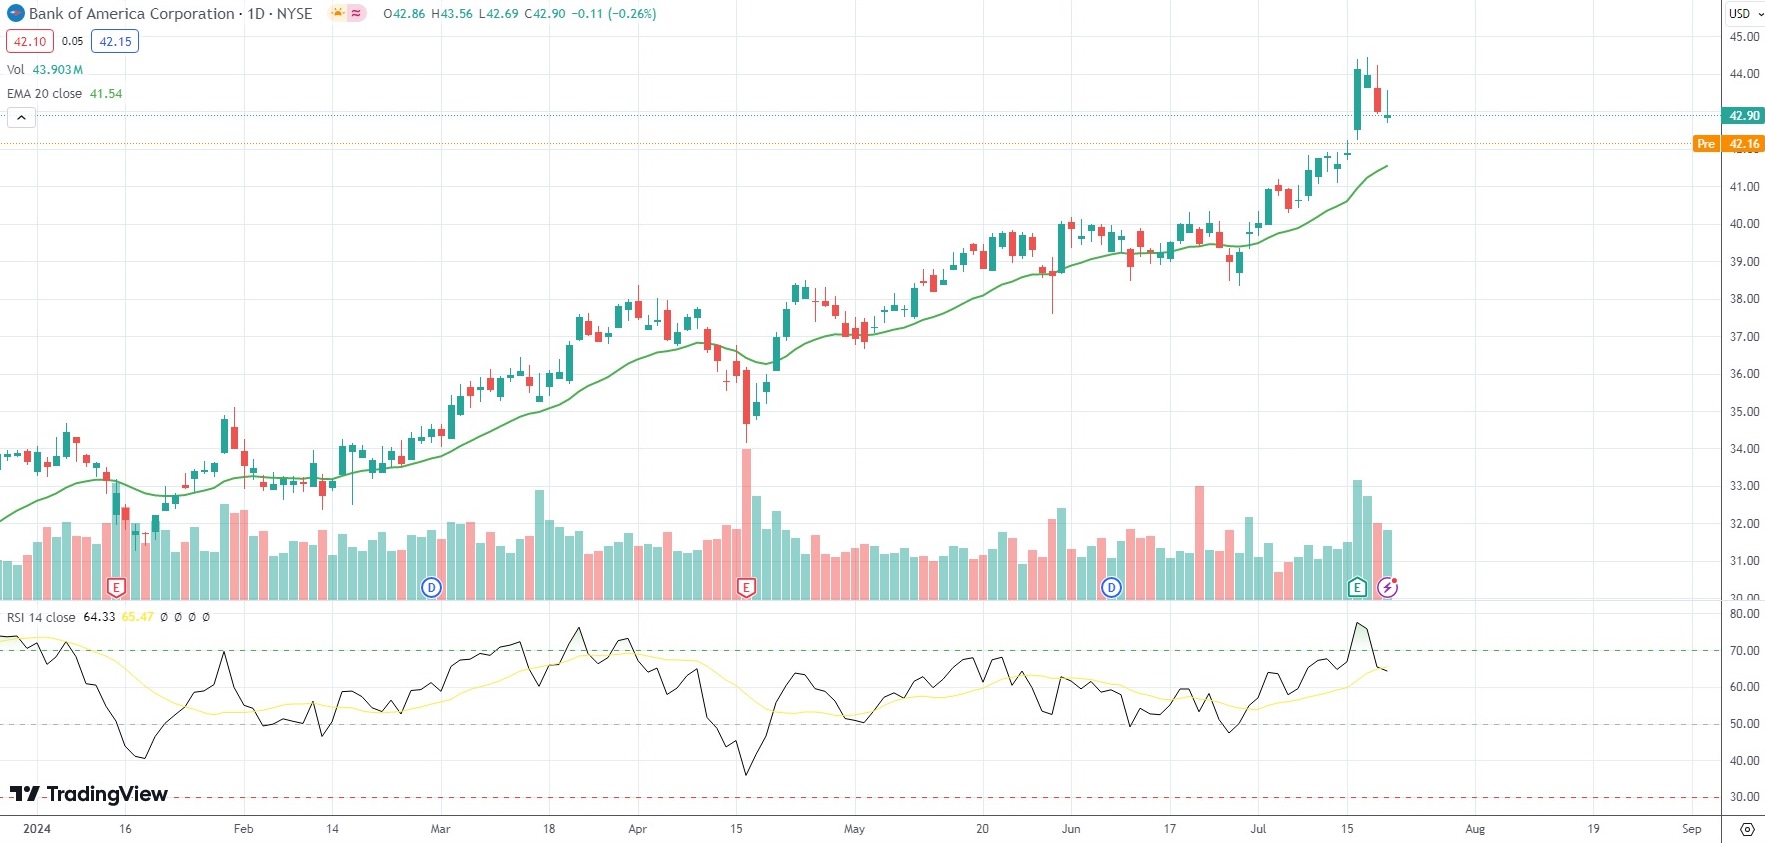Screen dimensions: 1765x843
Task: Click the 35.00 price scale label
Action: click(1745, 412)
